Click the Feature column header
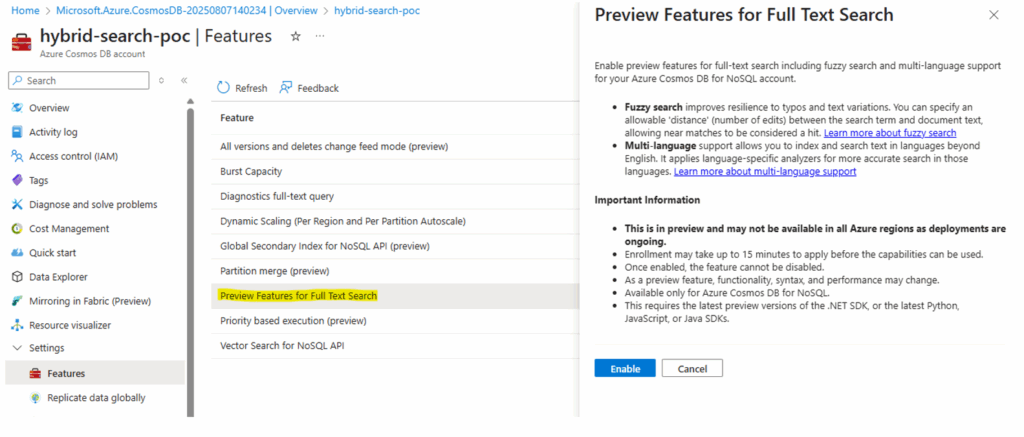The width and height of the screenshot is (1024, 437). tap(237, 118)
